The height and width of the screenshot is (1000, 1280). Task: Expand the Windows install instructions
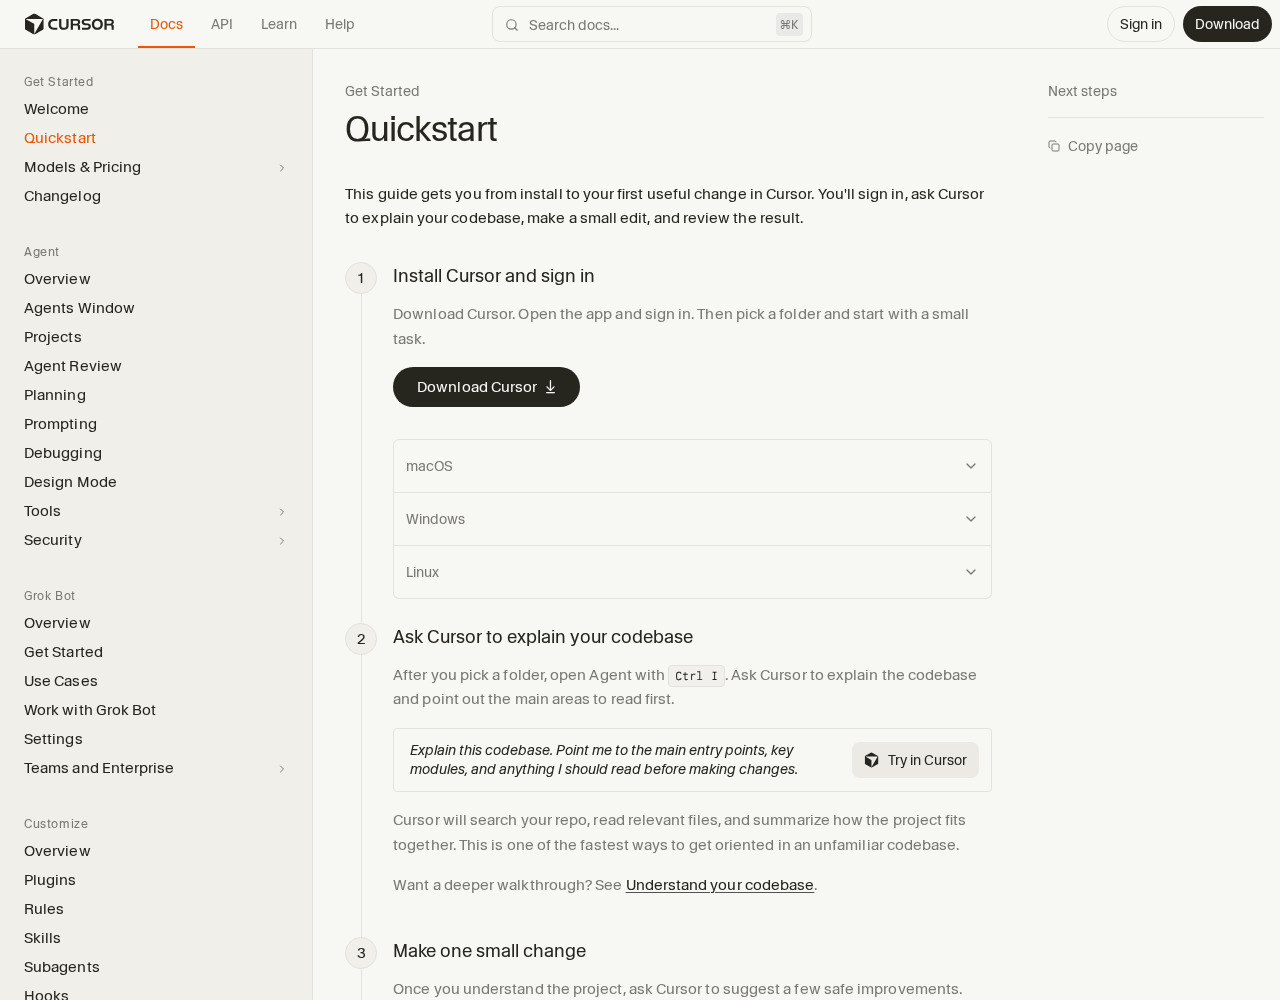pyautogui.click(x=692, y=519)
